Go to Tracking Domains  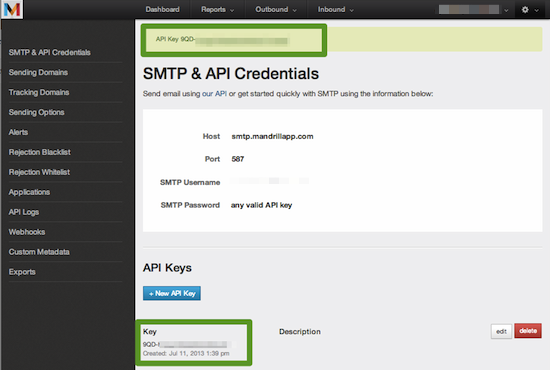coord(39,93)
